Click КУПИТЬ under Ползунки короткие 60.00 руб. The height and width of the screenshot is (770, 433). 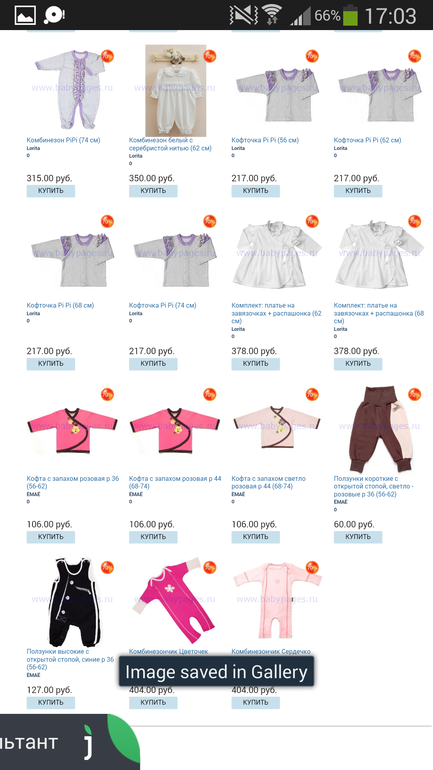(358, 537)
